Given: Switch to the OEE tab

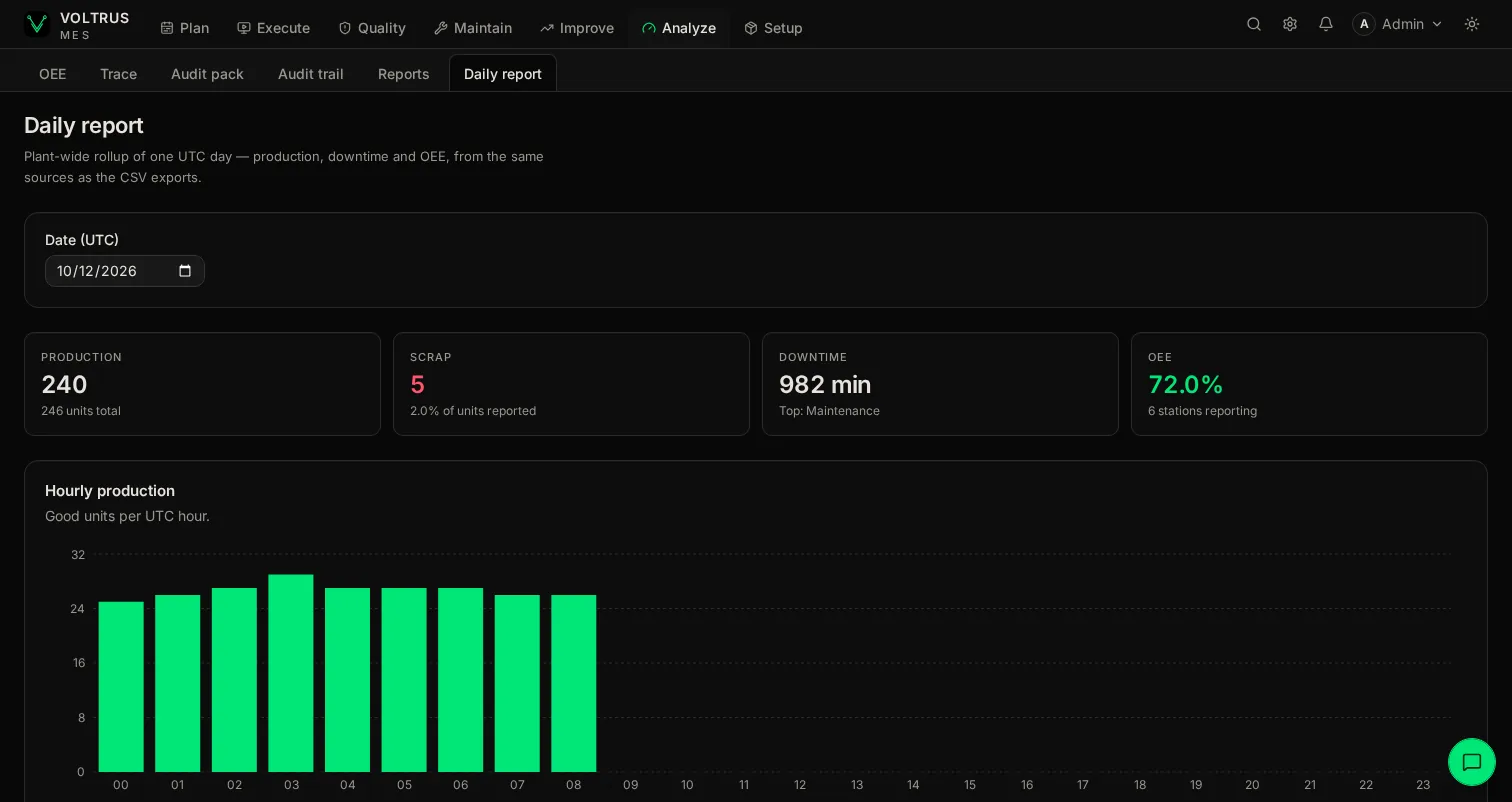Looking at the screenshot, I should [52, 74].
